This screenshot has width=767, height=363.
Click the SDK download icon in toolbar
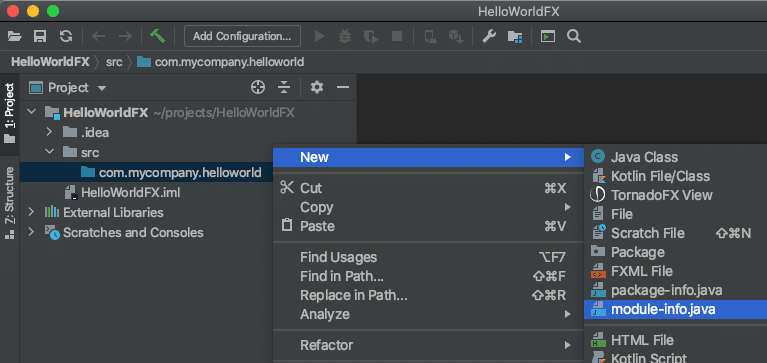(x=456, y=36)
